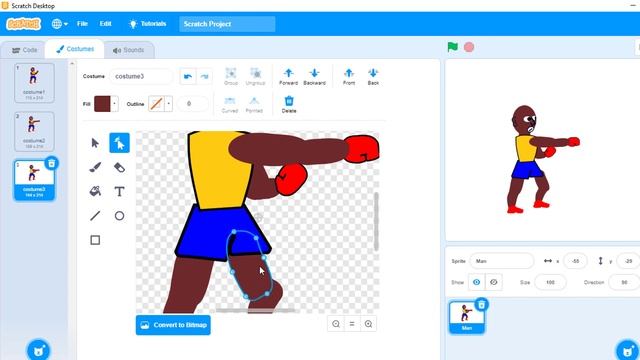Select costume2 thumbnail
Image resolution: width=640 pixels, height=360 pixels.
tap(34, 131)
